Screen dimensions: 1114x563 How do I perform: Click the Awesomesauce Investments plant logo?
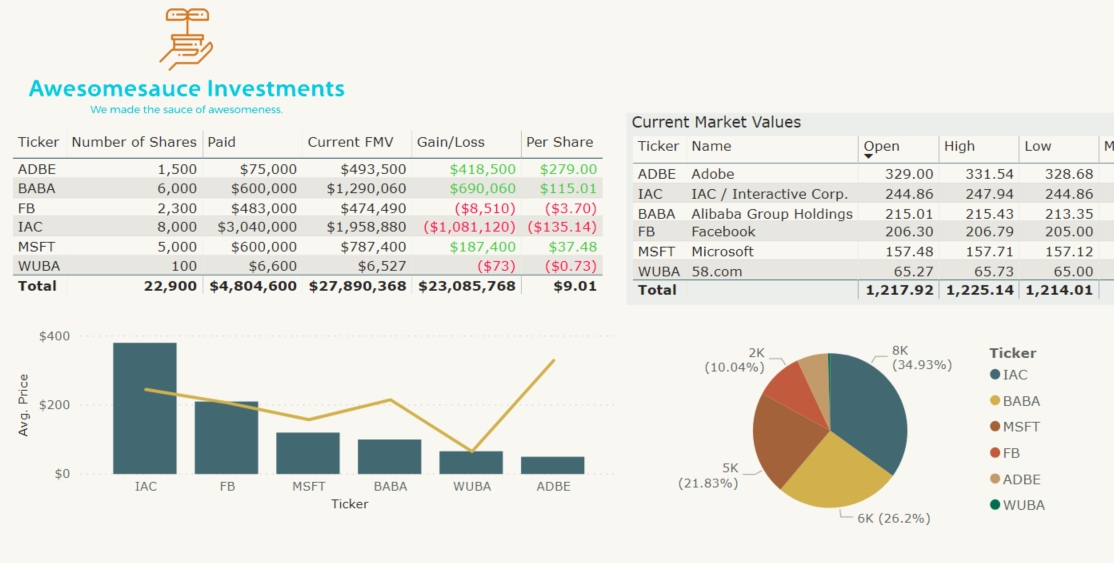point(186,39)
